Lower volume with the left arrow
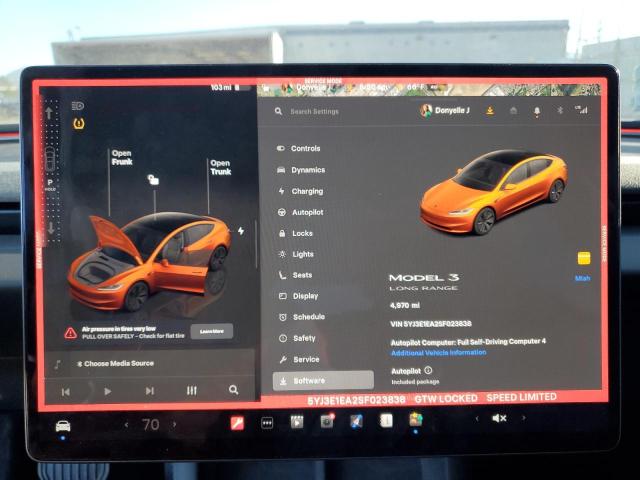640x480 pixels. (476, 418)
